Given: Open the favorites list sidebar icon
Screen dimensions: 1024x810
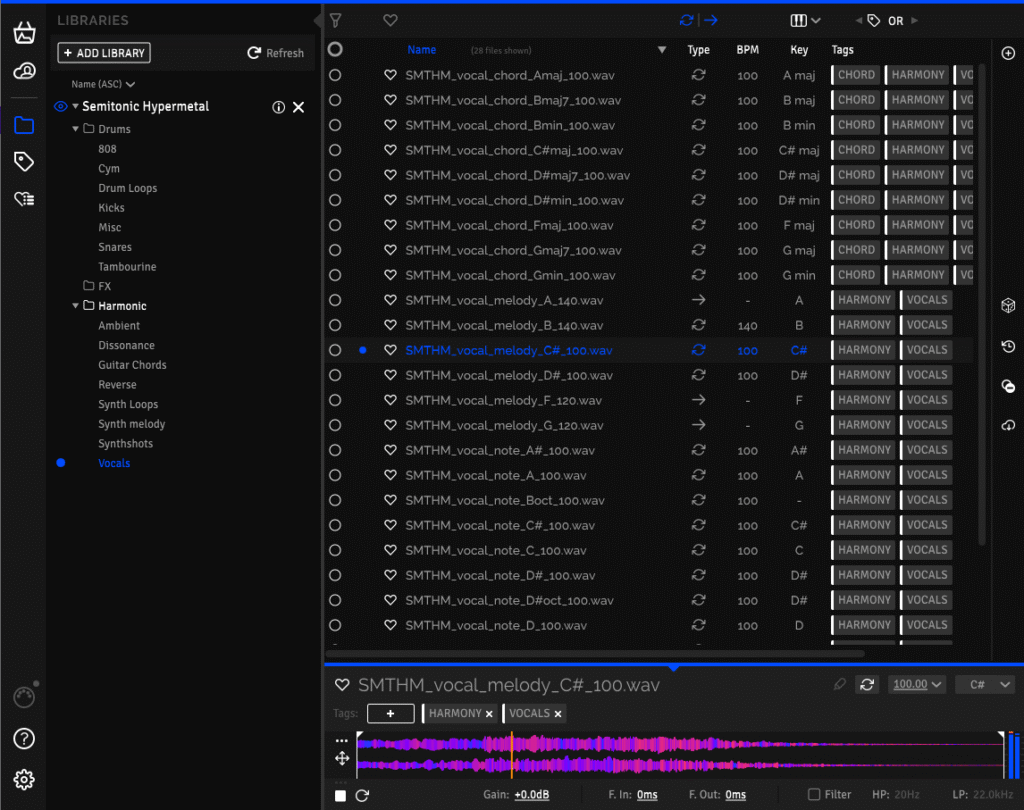Looking at the screenshot, I should click(x=24, y=199).
